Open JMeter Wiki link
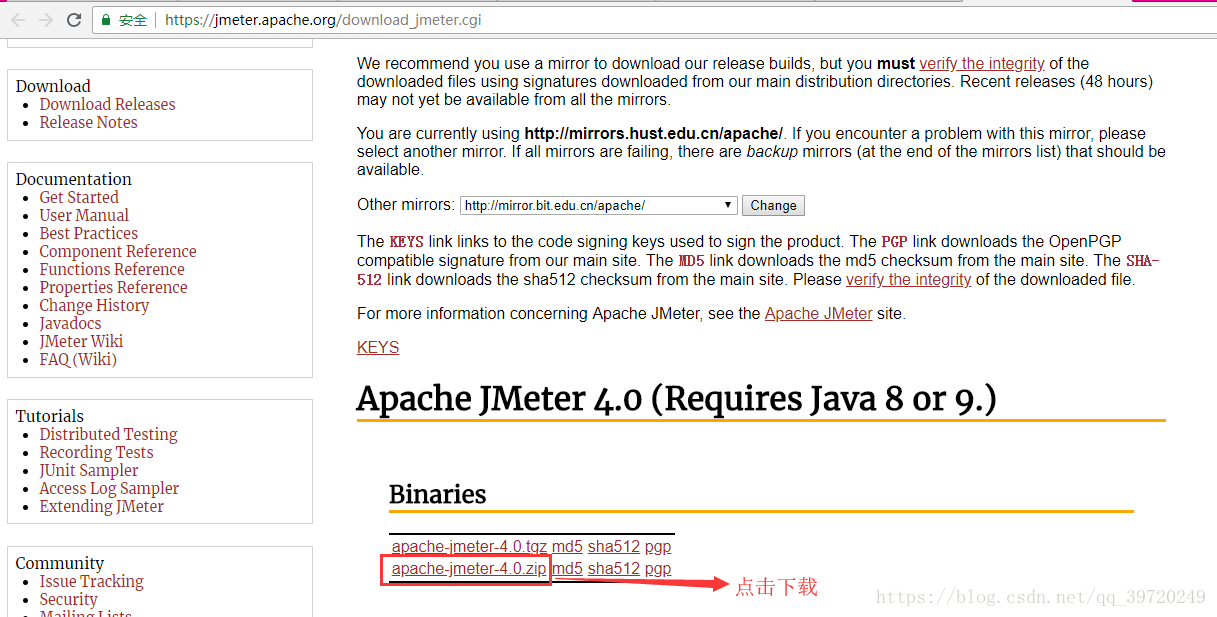Screen dimensions: 1217x617 [x=81, y=341]
